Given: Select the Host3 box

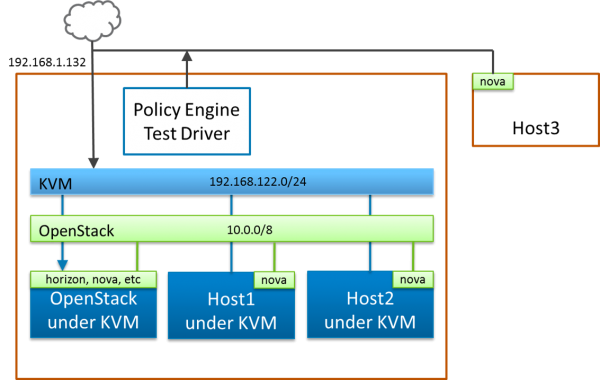Looking at the screenshot, I should click(x=536, y=110).
